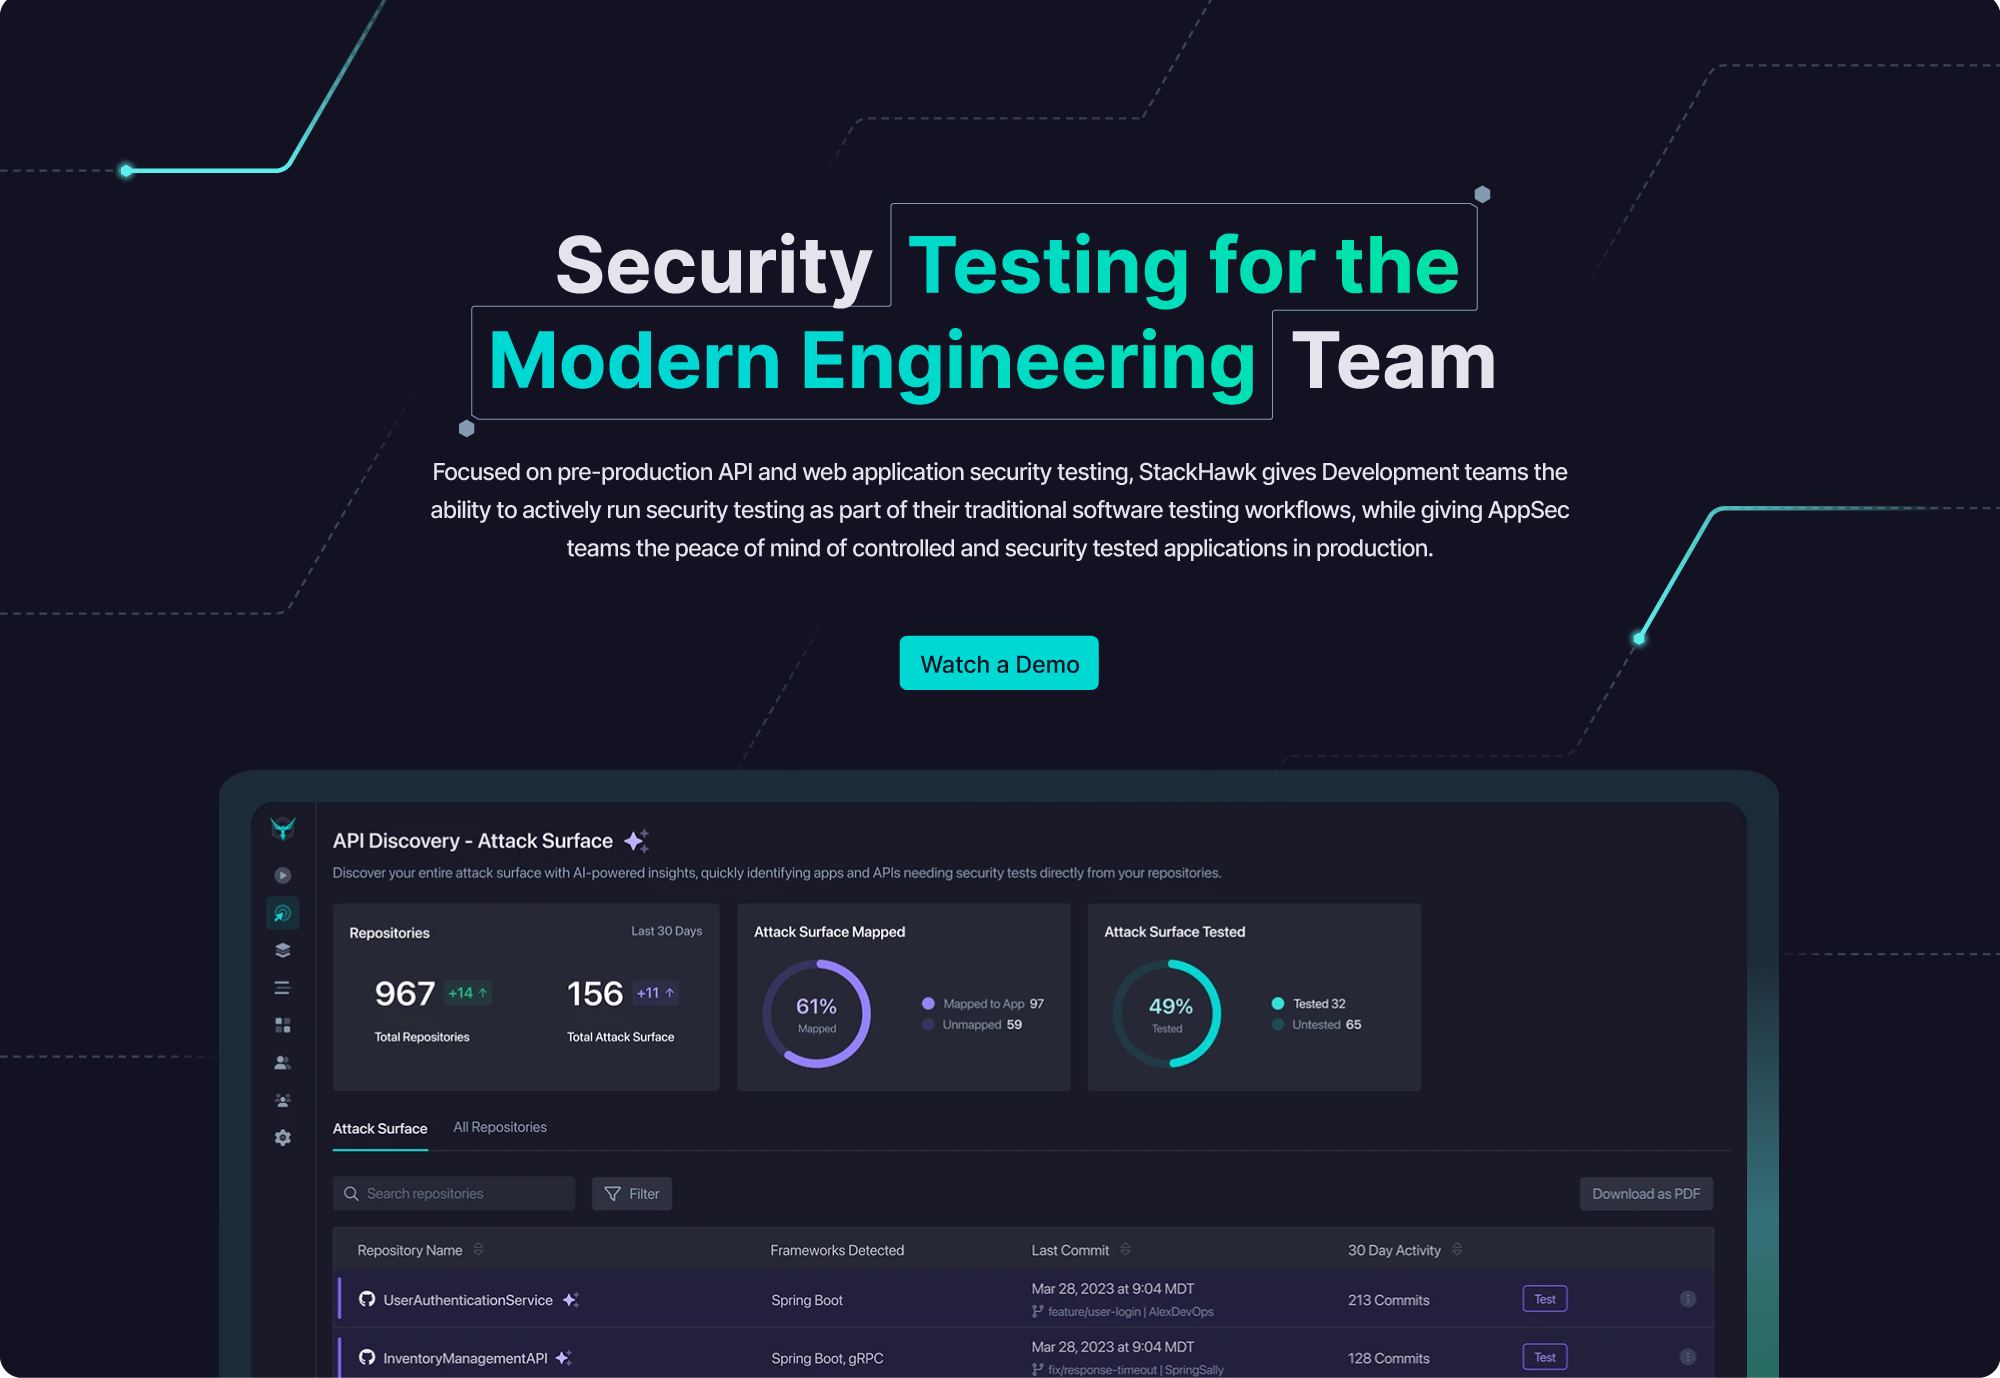Viewport: 2000px width, 1378px height.
Task: Click Download as PDF button
Action: point(1646,1194)
